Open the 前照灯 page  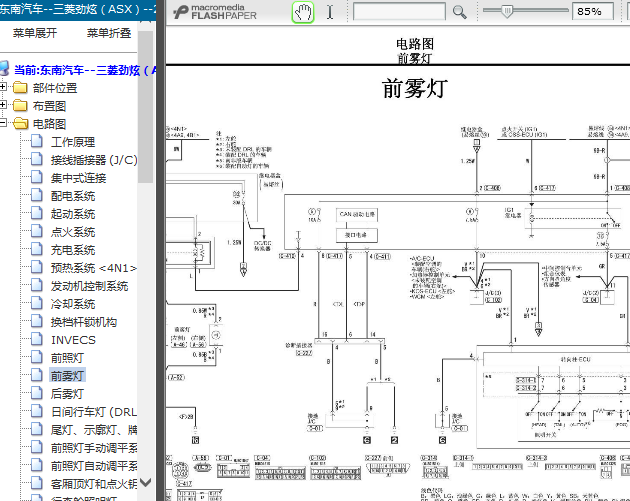point(67,358)
